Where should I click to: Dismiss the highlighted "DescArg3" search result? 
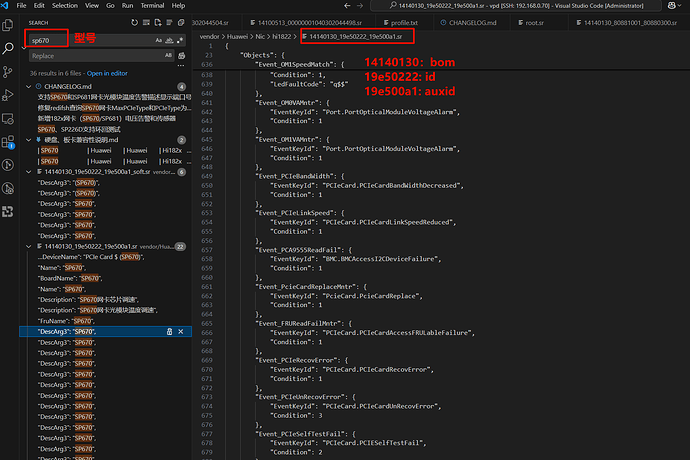pos(181,330)
